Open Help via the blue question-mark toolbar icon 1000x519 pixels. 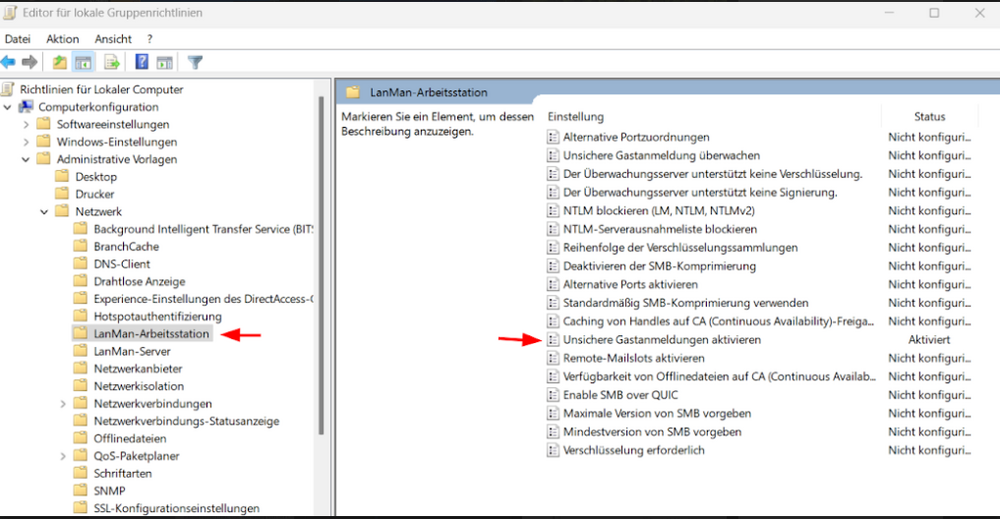click(142, 62)
